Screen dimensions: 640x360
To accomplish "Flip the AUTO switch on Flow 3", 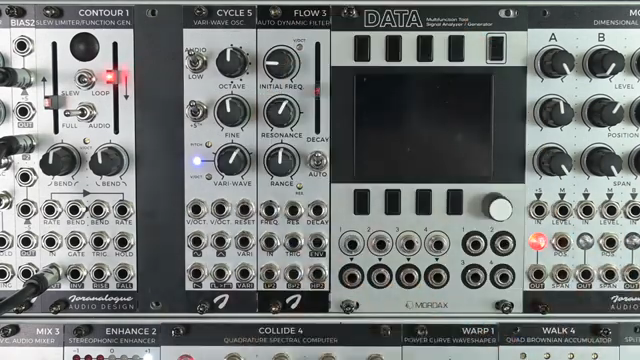I will [318, 161].
